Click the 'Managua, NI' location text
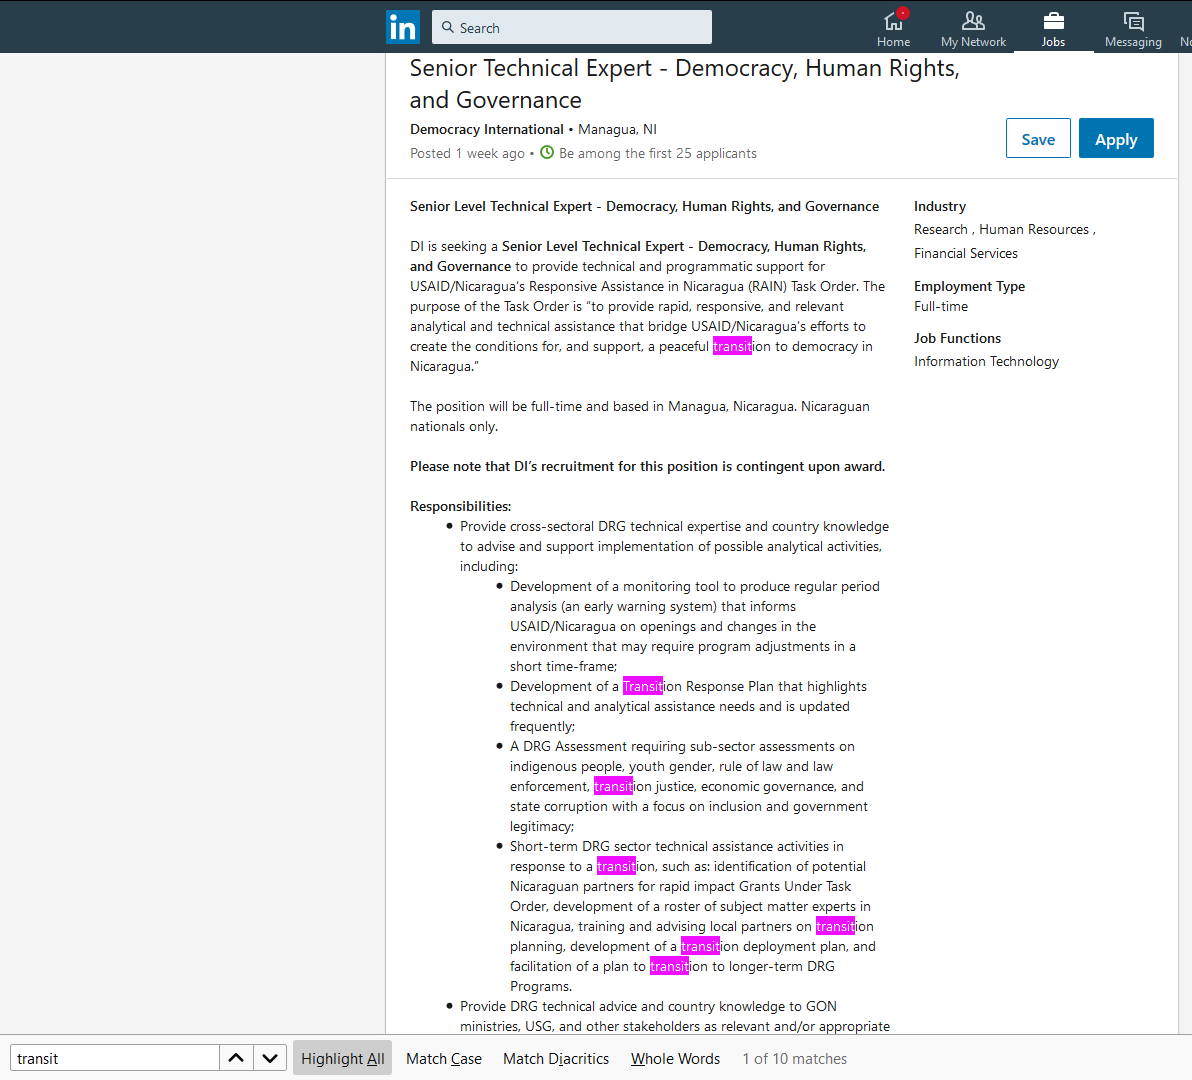 pos(617,129)
